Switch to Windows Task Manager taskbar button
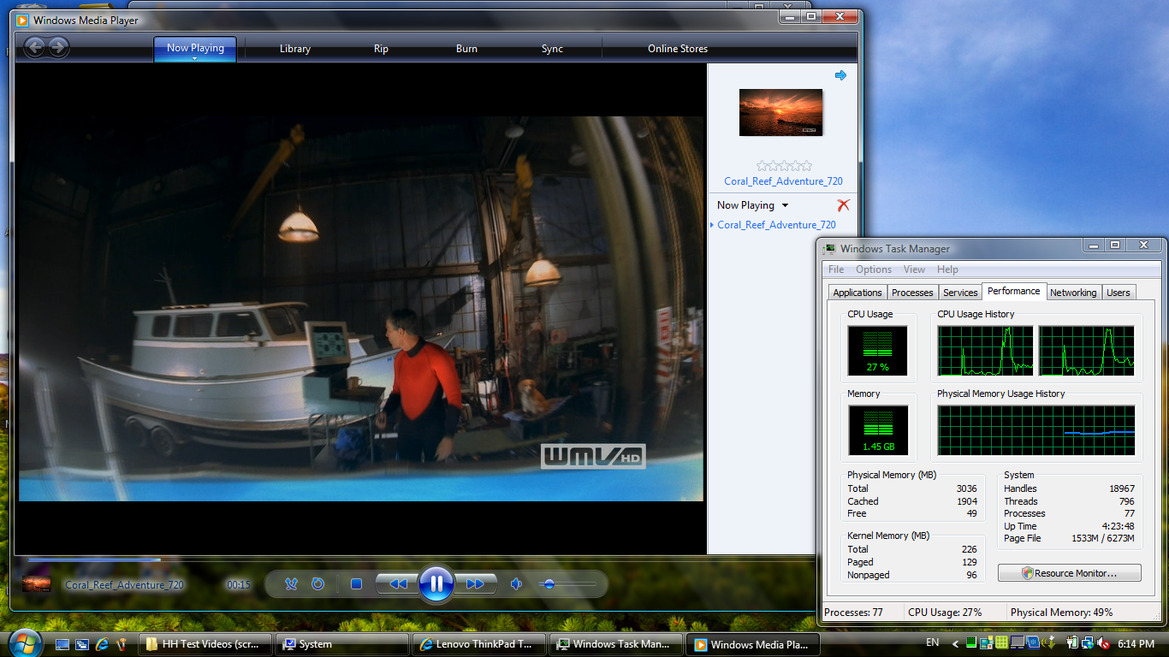The width and height of the screenshot is (1169, 657). pos(616,644)
